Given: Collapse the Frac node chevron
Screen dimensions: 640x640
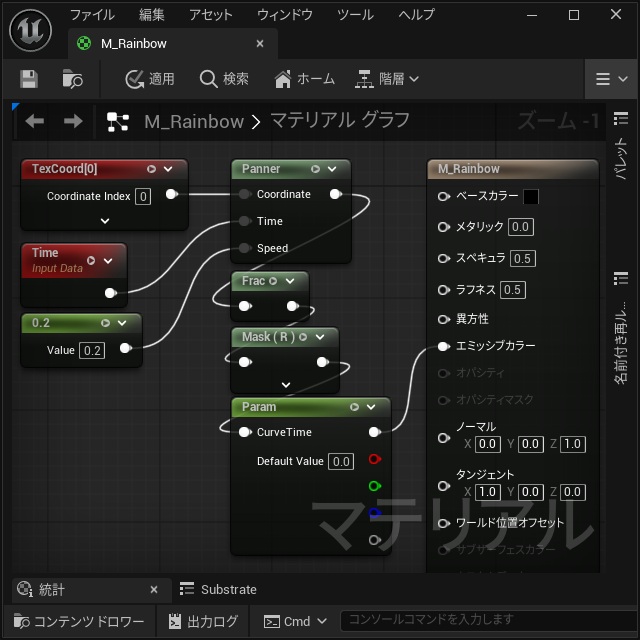Looking at the screenshot, I should tap(290, 281).
